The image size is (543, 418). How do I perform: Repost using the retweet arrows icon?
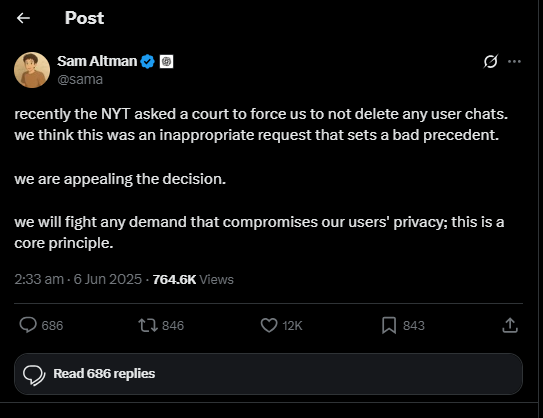tap(148, 326)
